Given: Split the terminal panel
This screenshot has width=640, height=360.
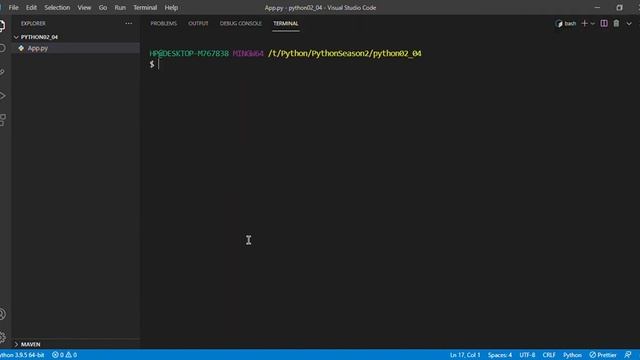Looking at the screenshot, I should (x=604, y=24).
